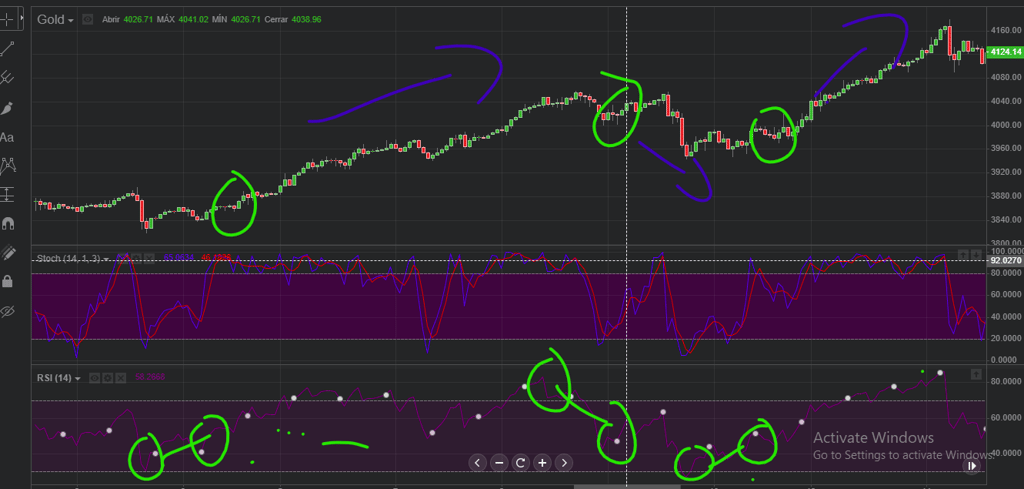Open RSI indicator settings gear
Screen dimensions: 1024x489
tap(107, 378)
